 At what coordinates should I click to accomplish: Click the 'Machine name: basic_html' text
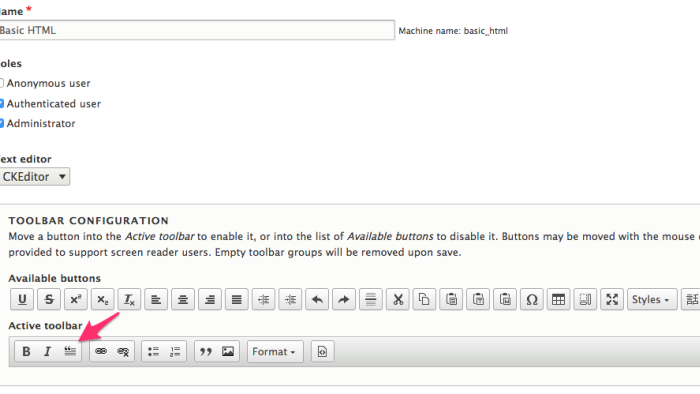pos(453,31)
